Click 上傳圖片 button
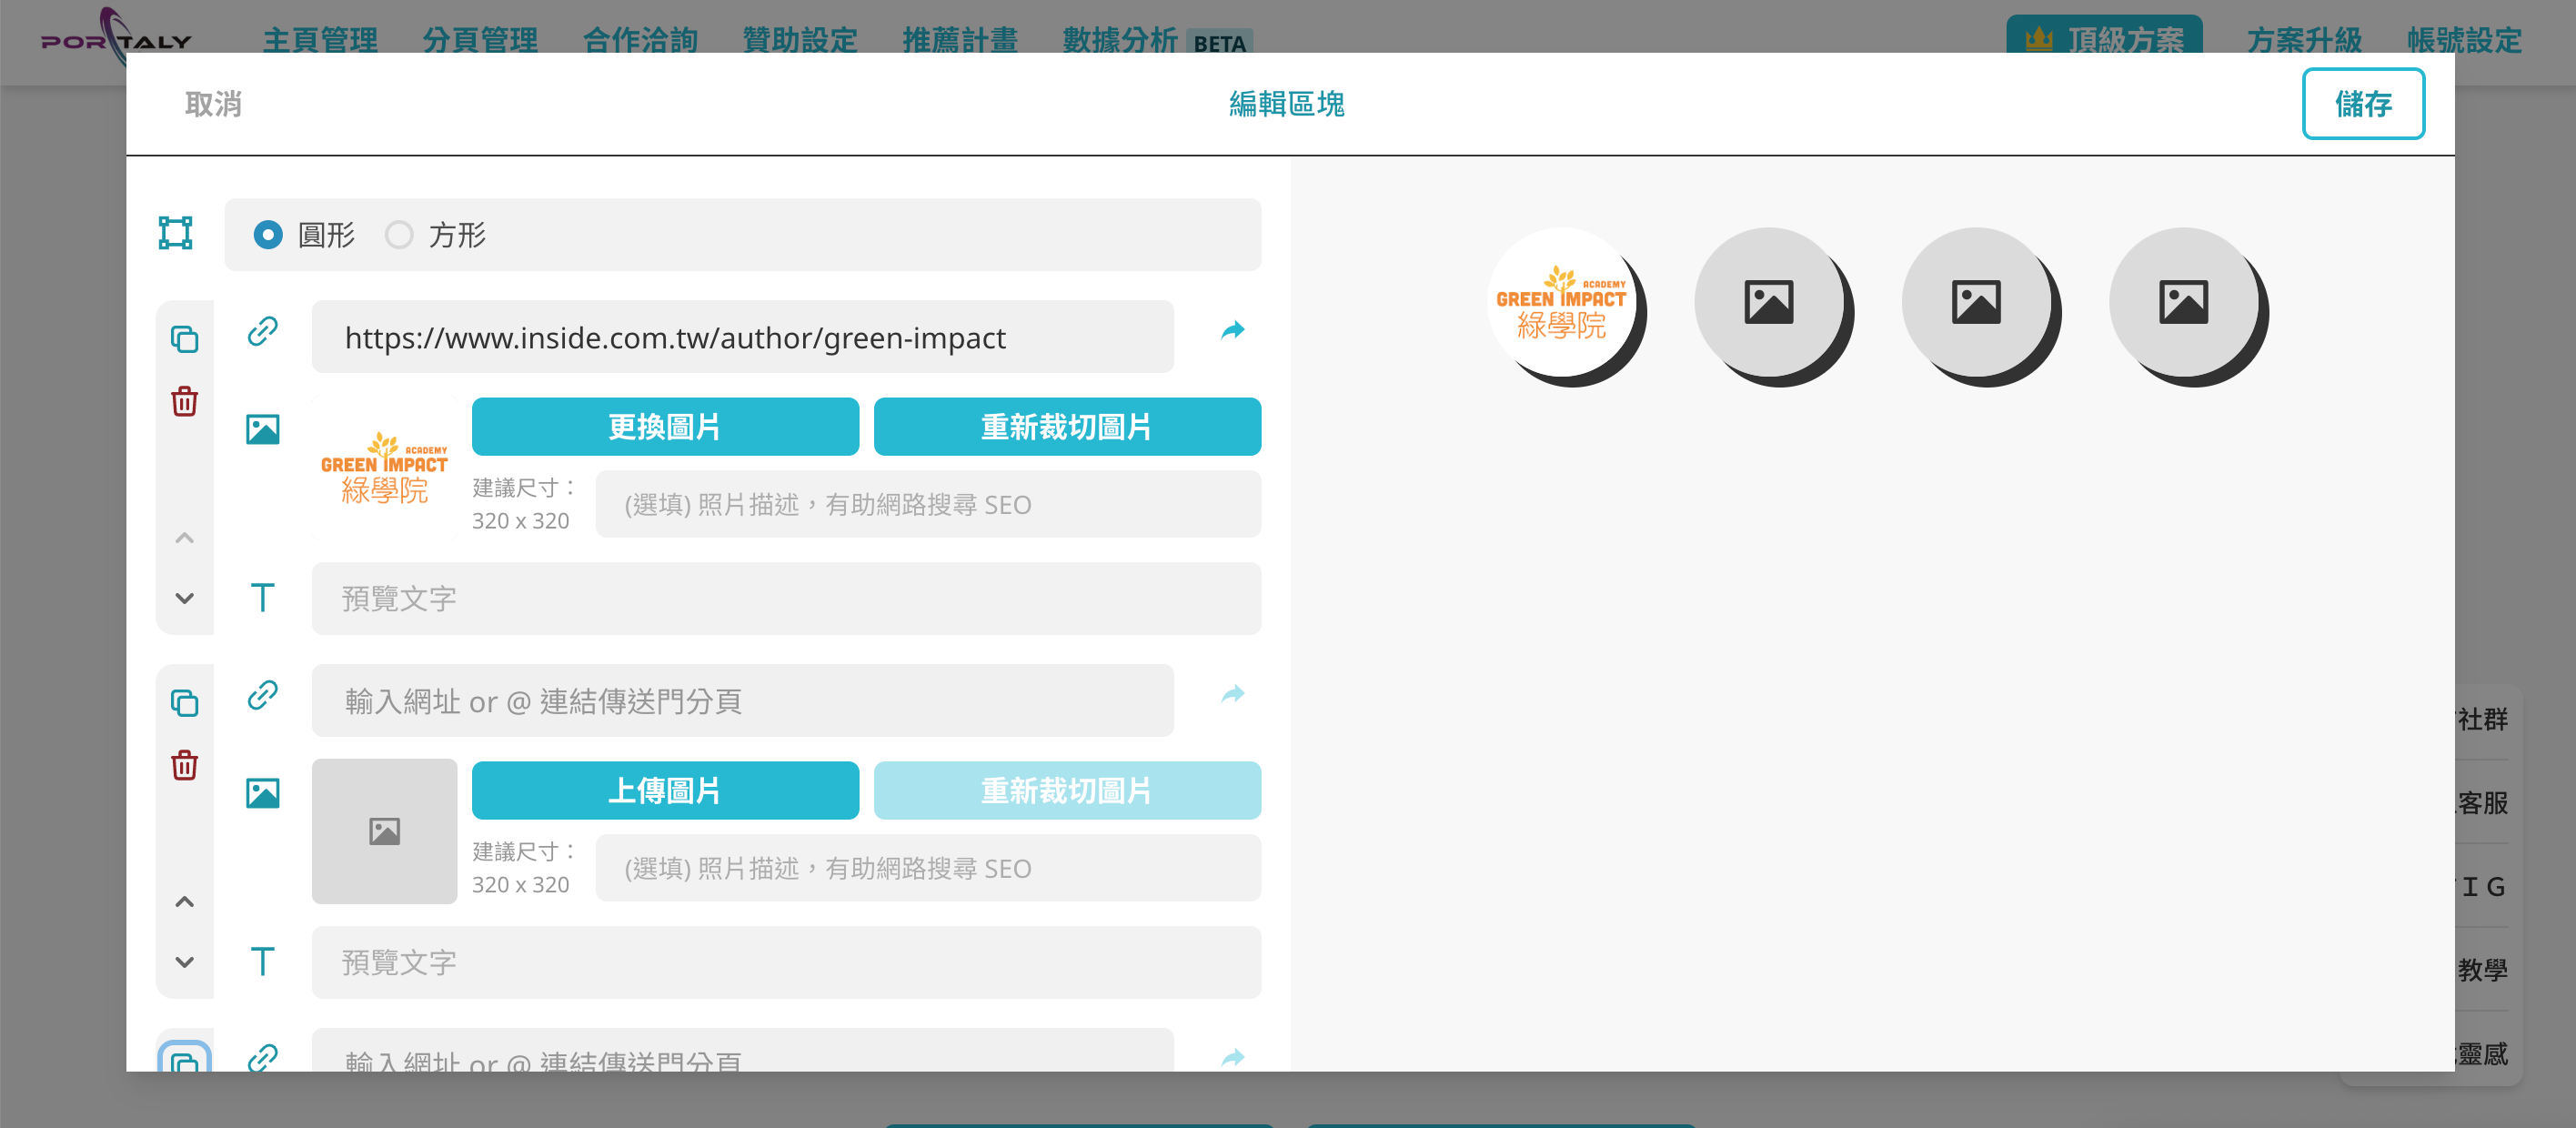 [665, 791]
